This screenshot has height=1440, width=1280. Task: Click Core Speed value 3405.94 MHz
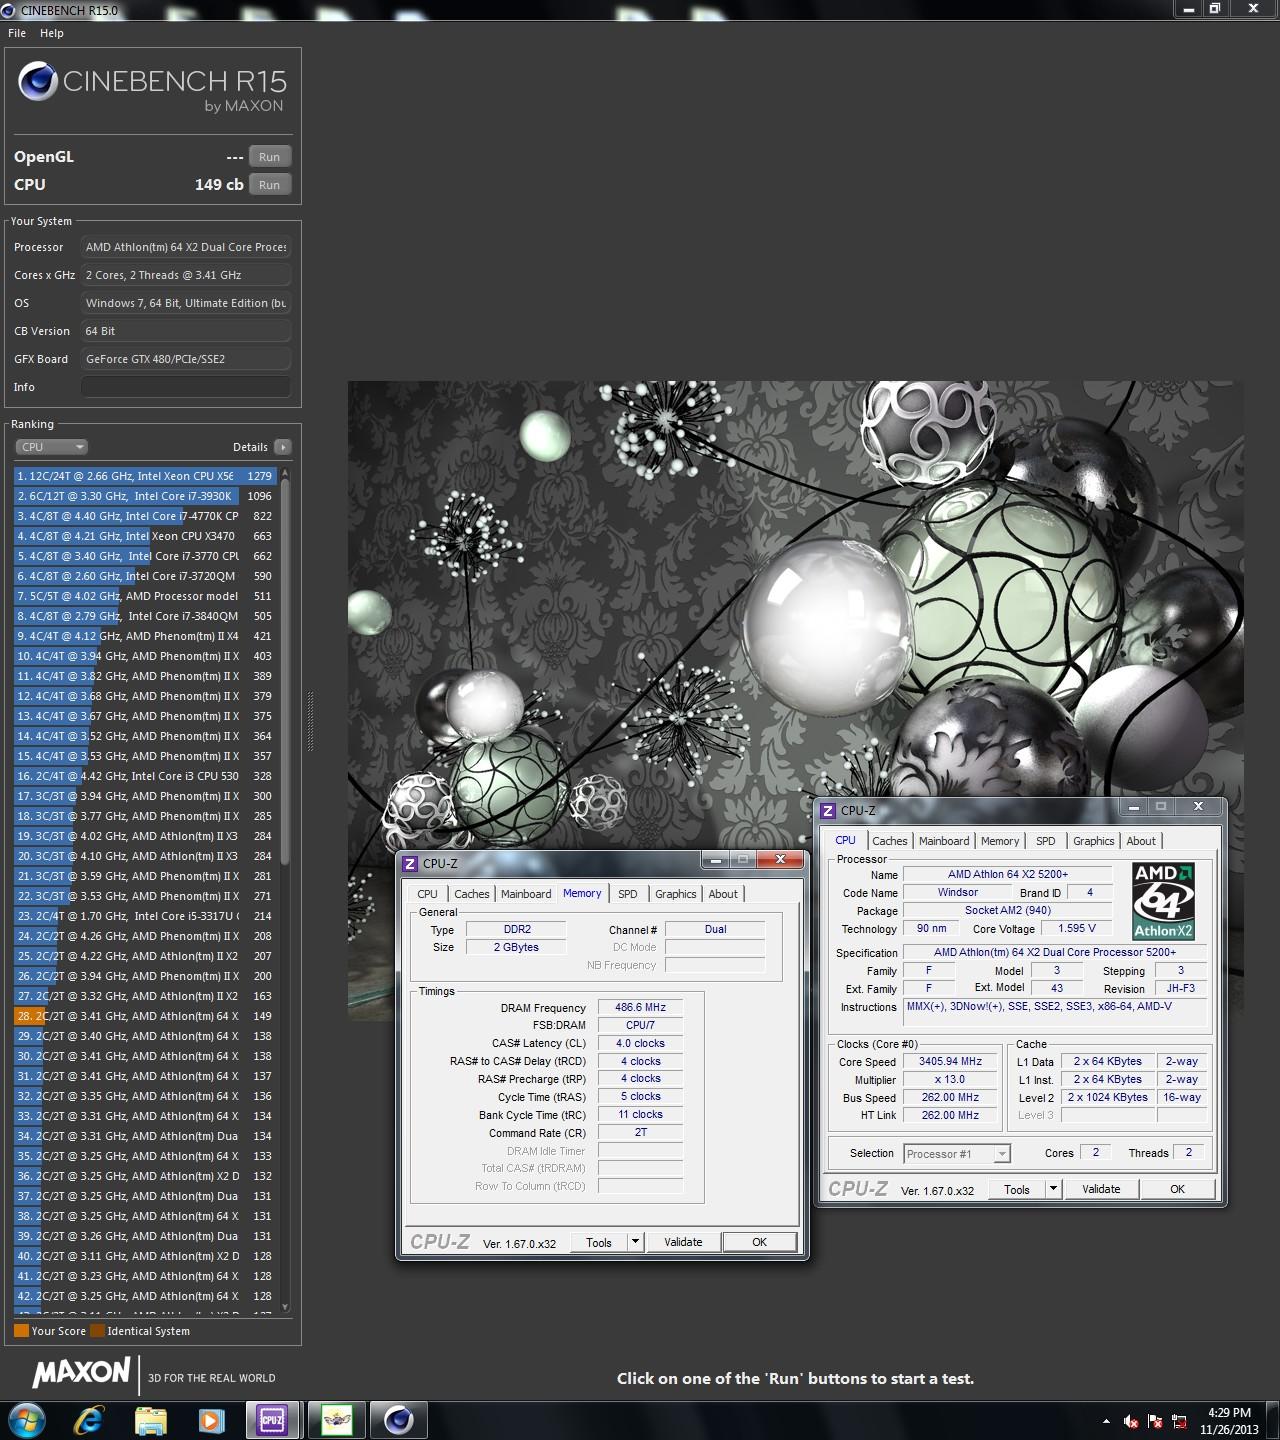(950, 1062)
